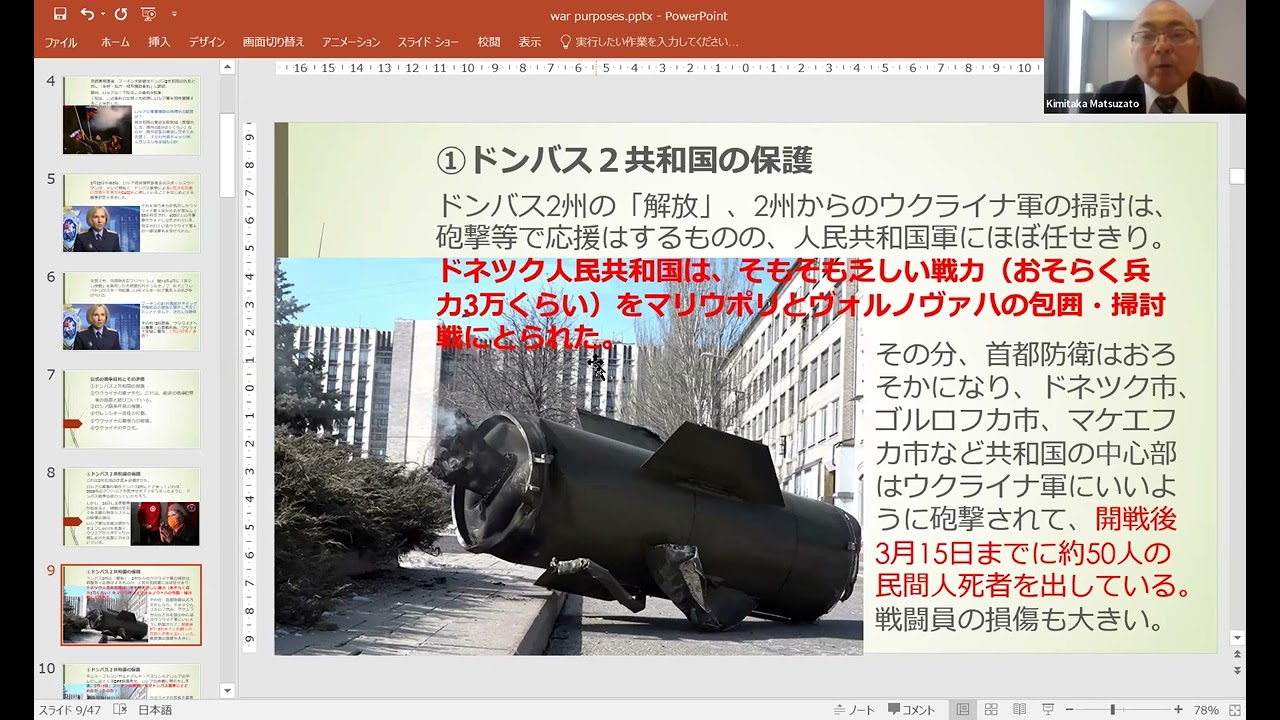Switch to the アニメーション ribbon tab
Image resolution: width=1280 pixels, height=720 pixels.
tap(351, 42)
